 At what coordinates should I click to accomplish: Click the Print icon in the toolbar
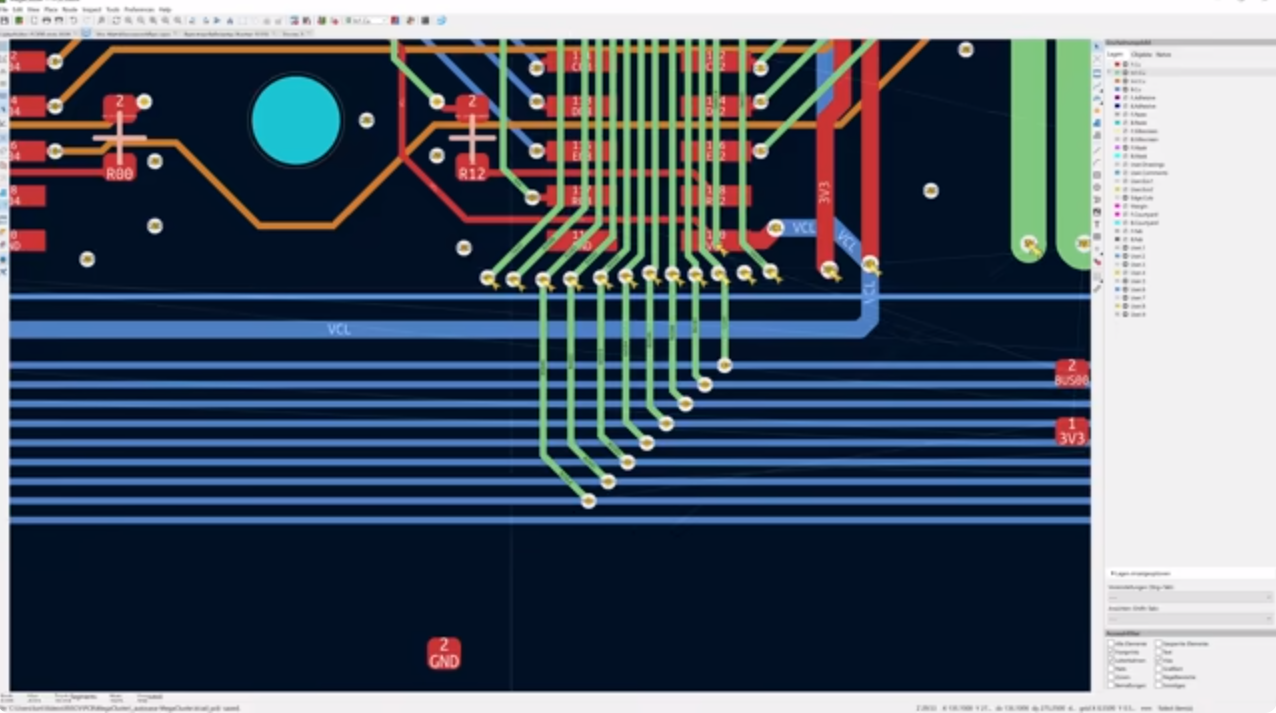point(46,20)
